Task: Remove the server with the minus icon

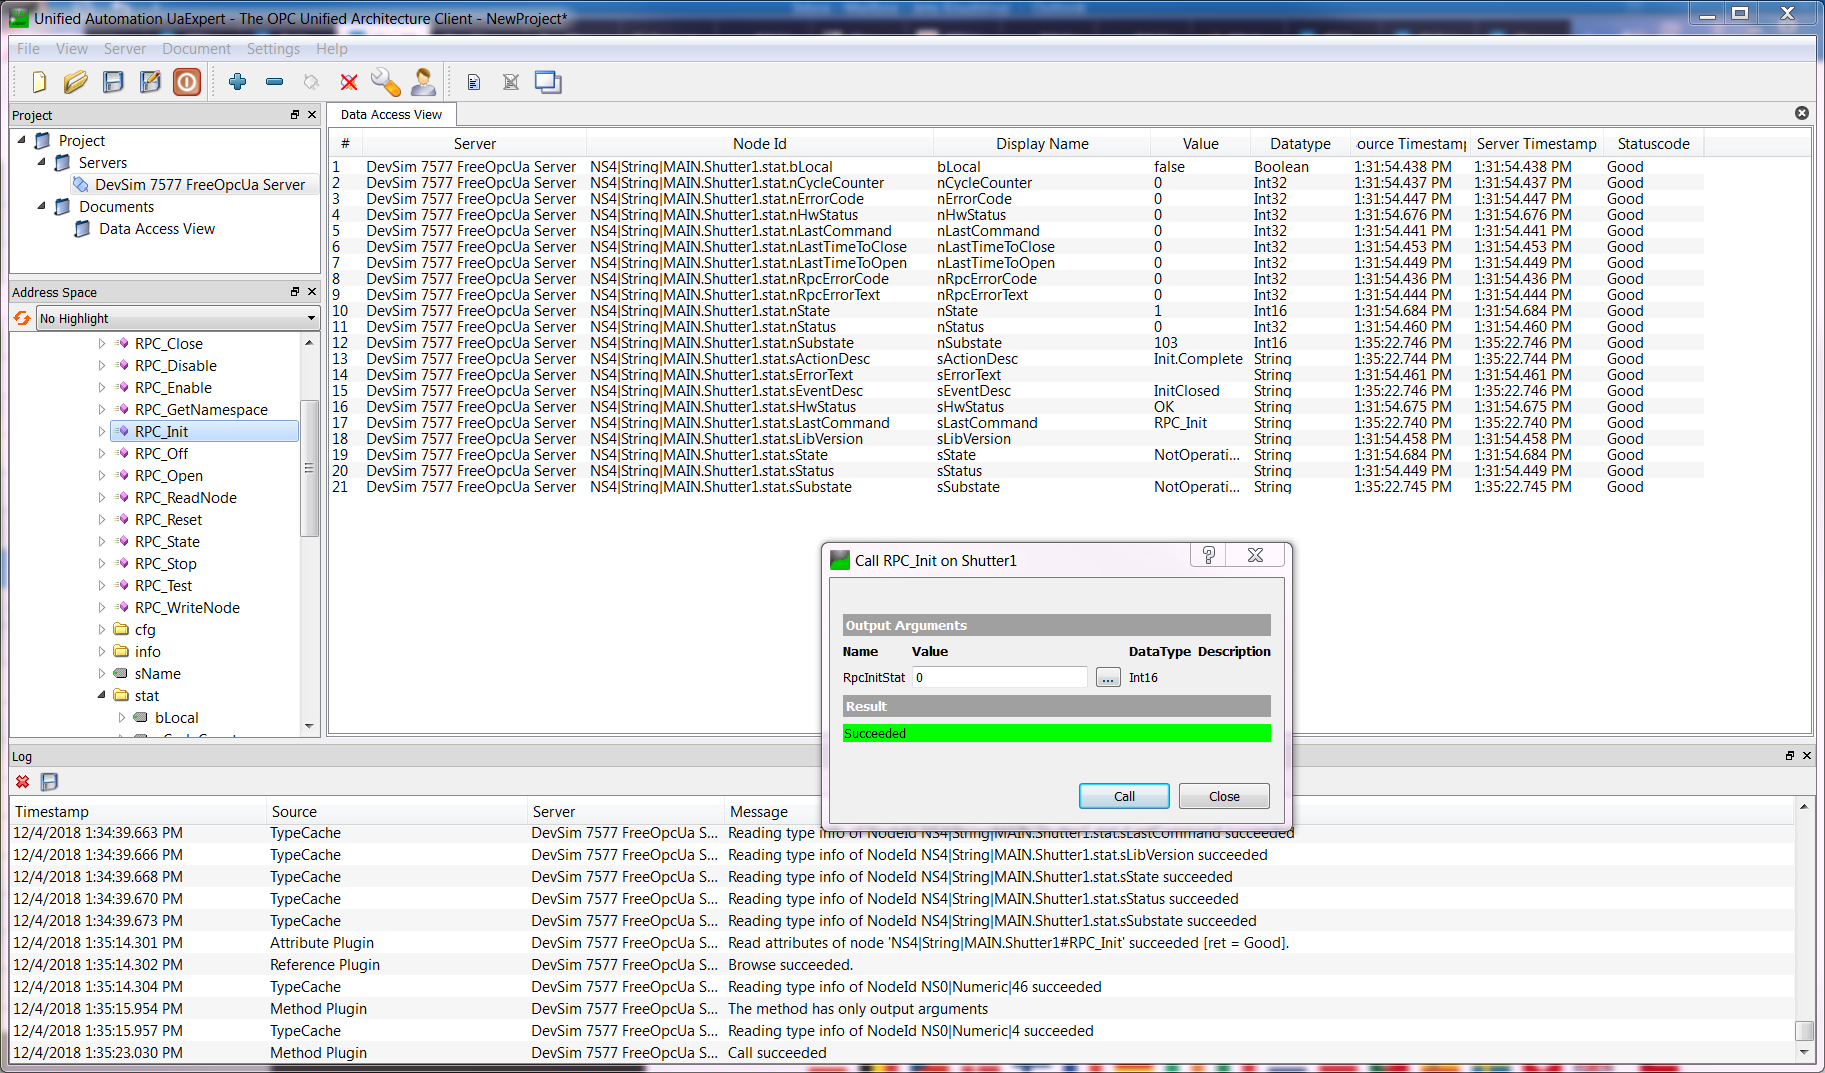Action: tap(274, 82)
